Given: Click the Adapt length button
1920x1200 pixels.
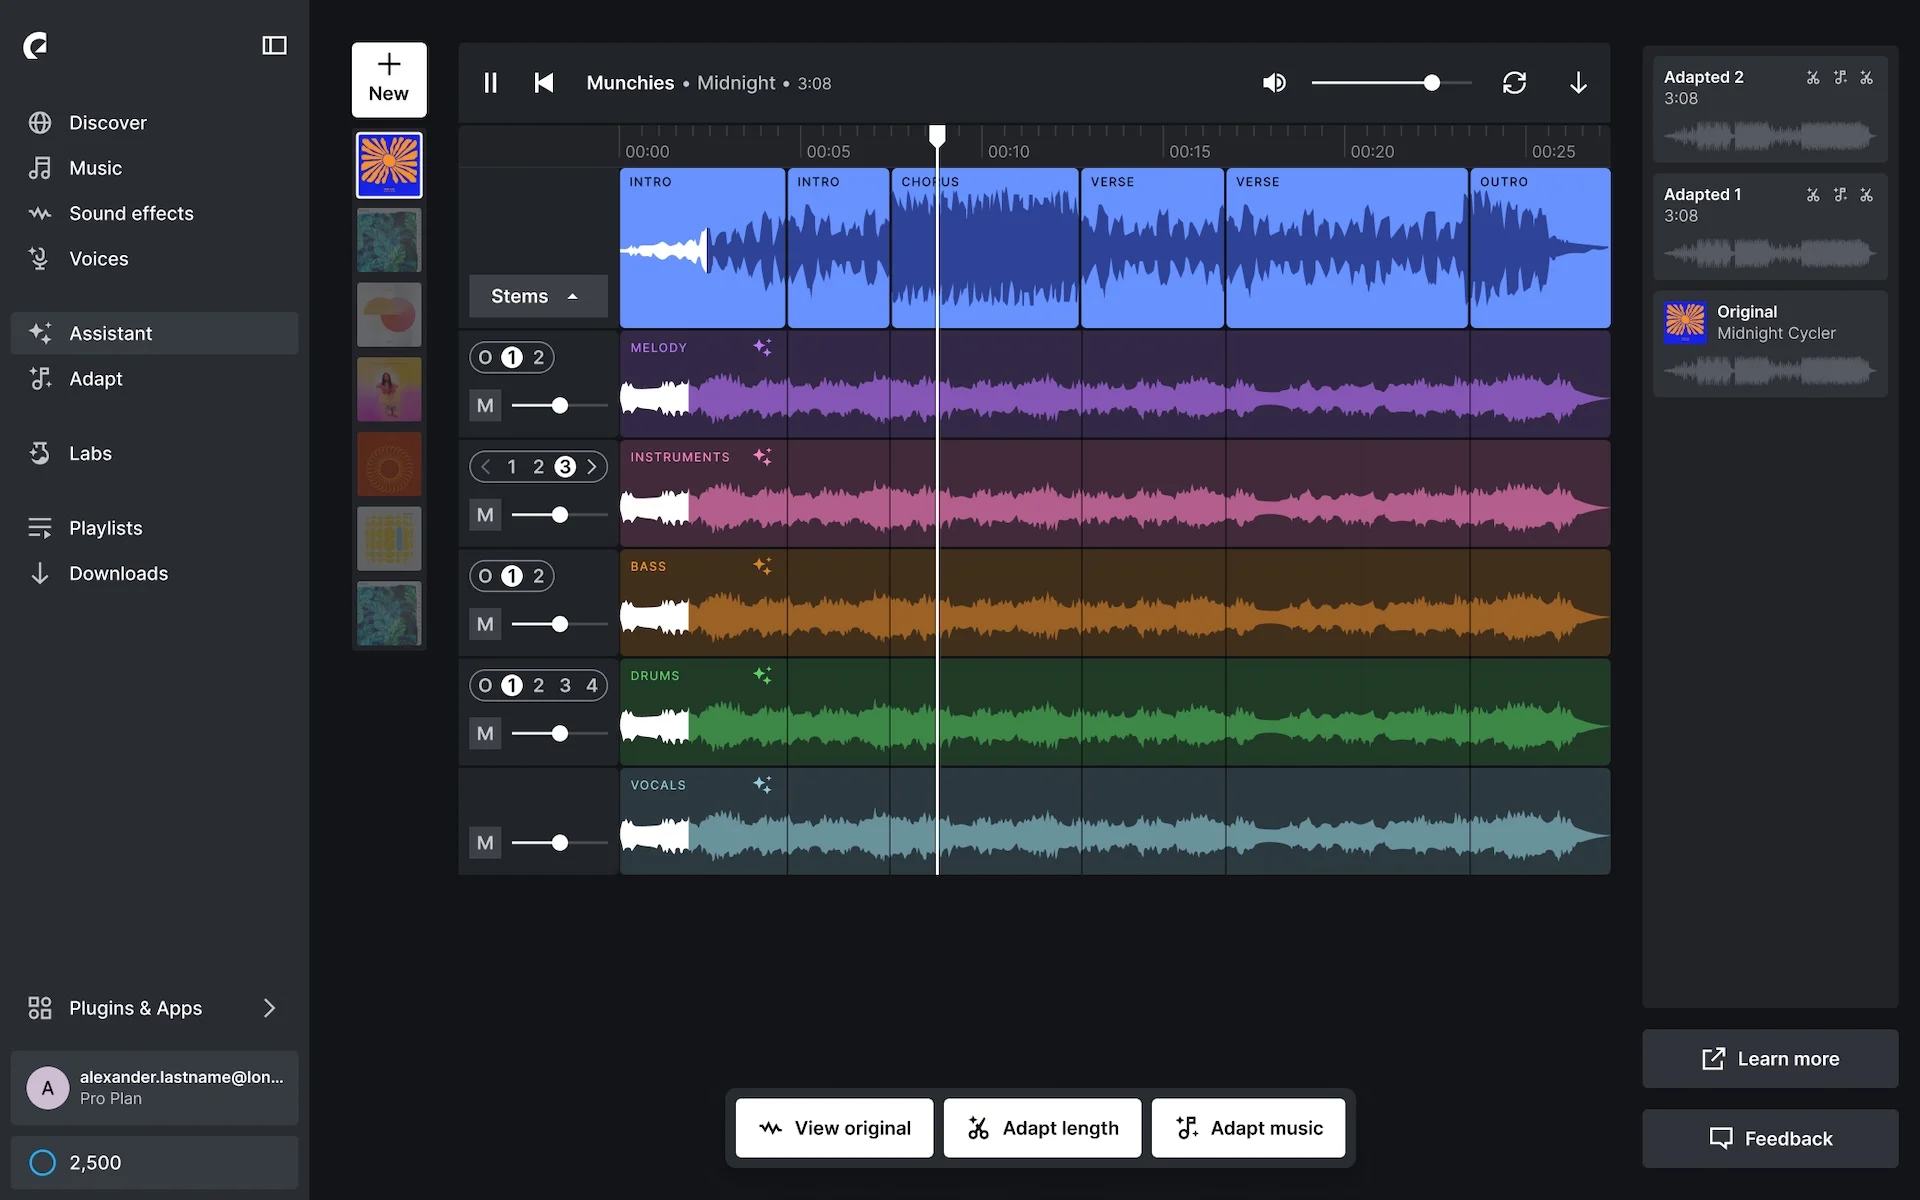Looking at the screenshot, I should (1042, 1127).
